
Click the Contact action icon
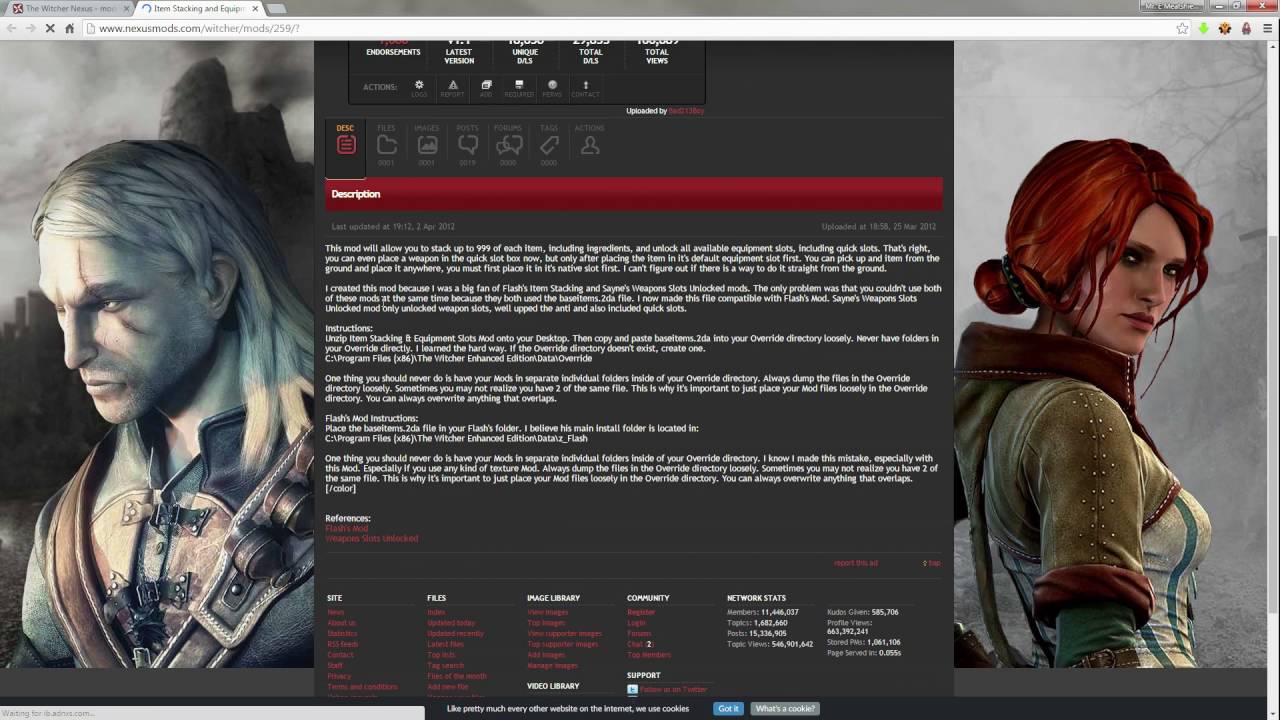tap(586, 88)
